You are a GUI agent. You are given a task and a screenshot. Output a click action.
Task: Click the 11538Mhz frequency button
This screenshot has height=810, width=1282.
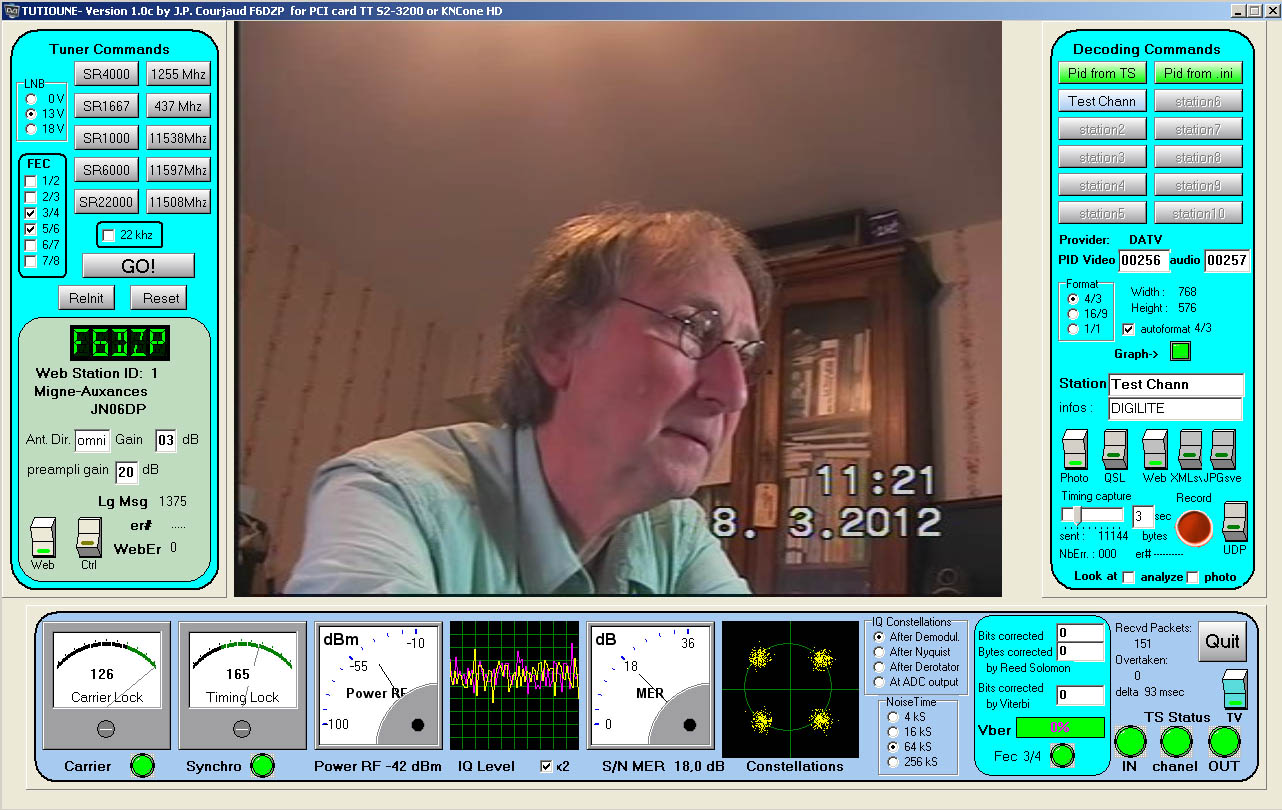tap(178, 138)
